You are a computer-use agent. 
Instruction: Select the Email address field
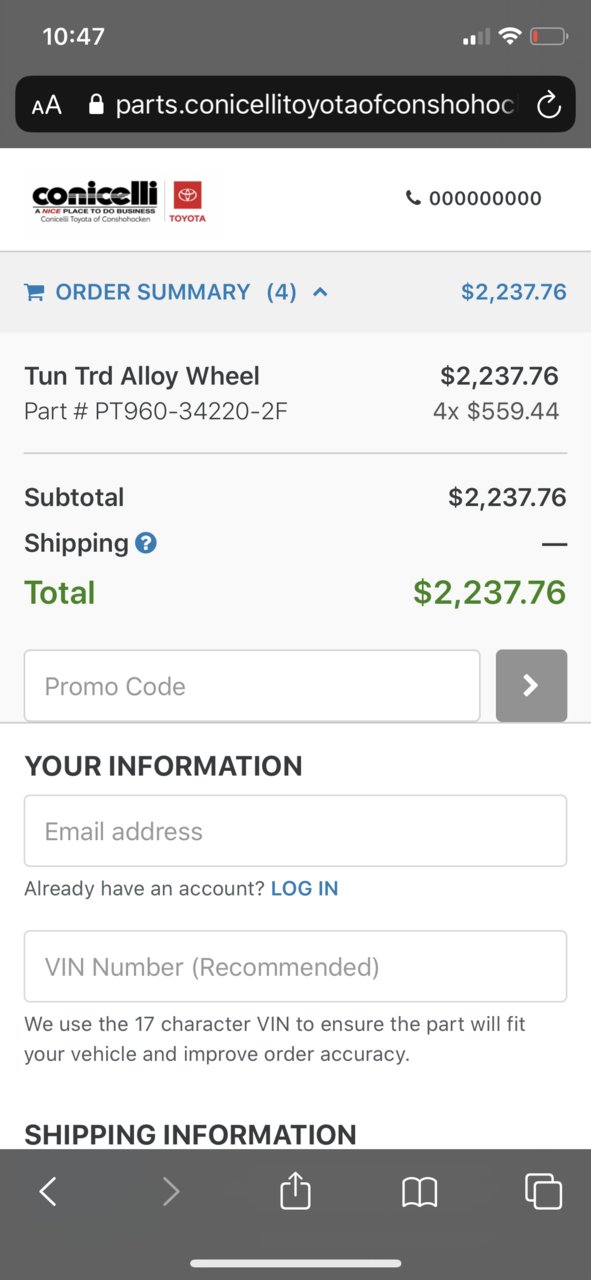295,830
